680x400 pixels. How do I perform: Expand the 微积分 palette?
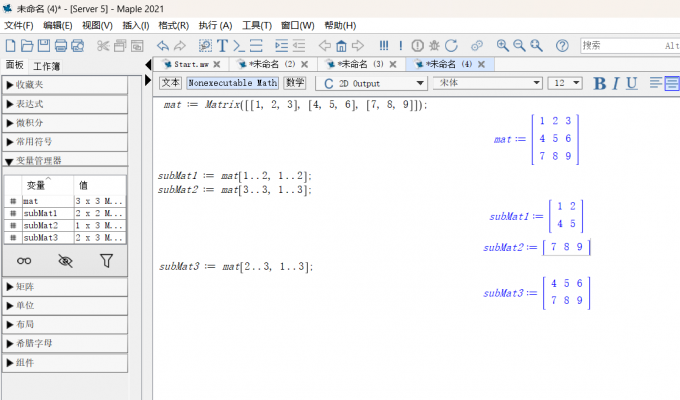click(64, 122)
